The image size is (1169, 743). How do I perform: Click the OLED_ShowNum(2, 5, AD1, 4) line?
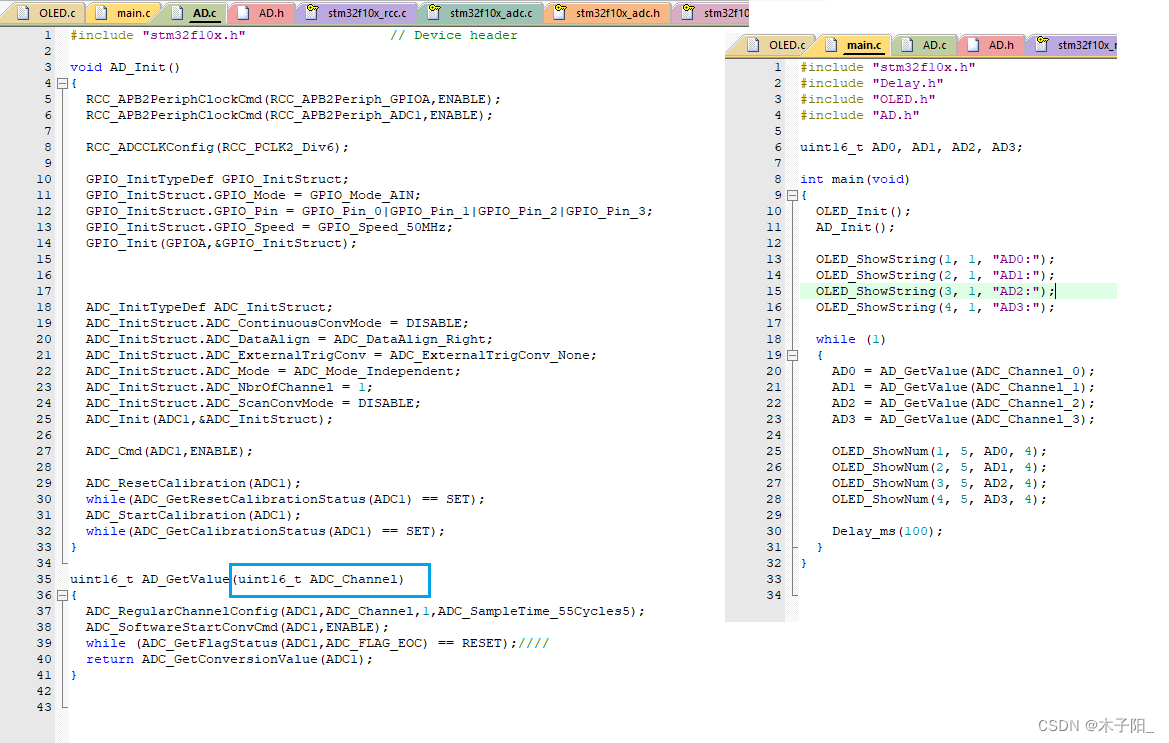[x=939, y=467]
